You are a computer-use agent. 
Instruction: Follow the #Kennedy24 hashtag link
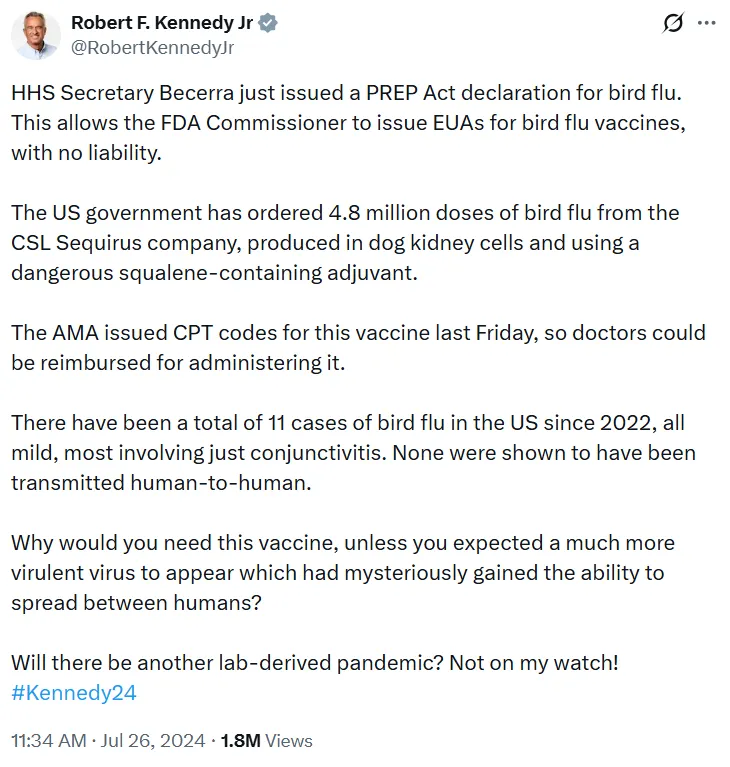pyautogui.click(x=74, y=693)
